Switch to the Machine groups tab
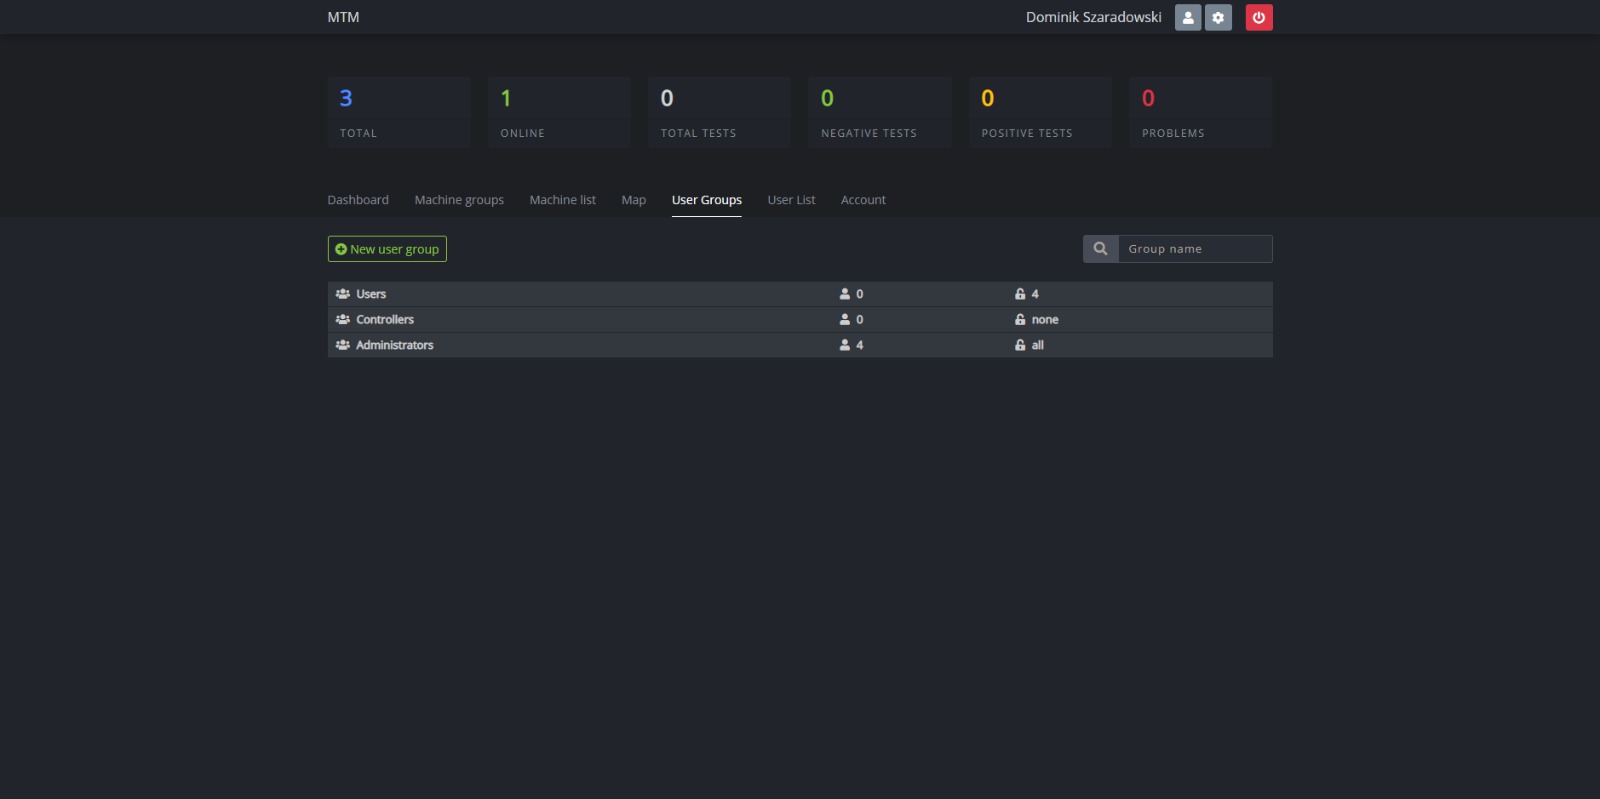This screenshot has width=1600, height=799. tap(459, 200)
